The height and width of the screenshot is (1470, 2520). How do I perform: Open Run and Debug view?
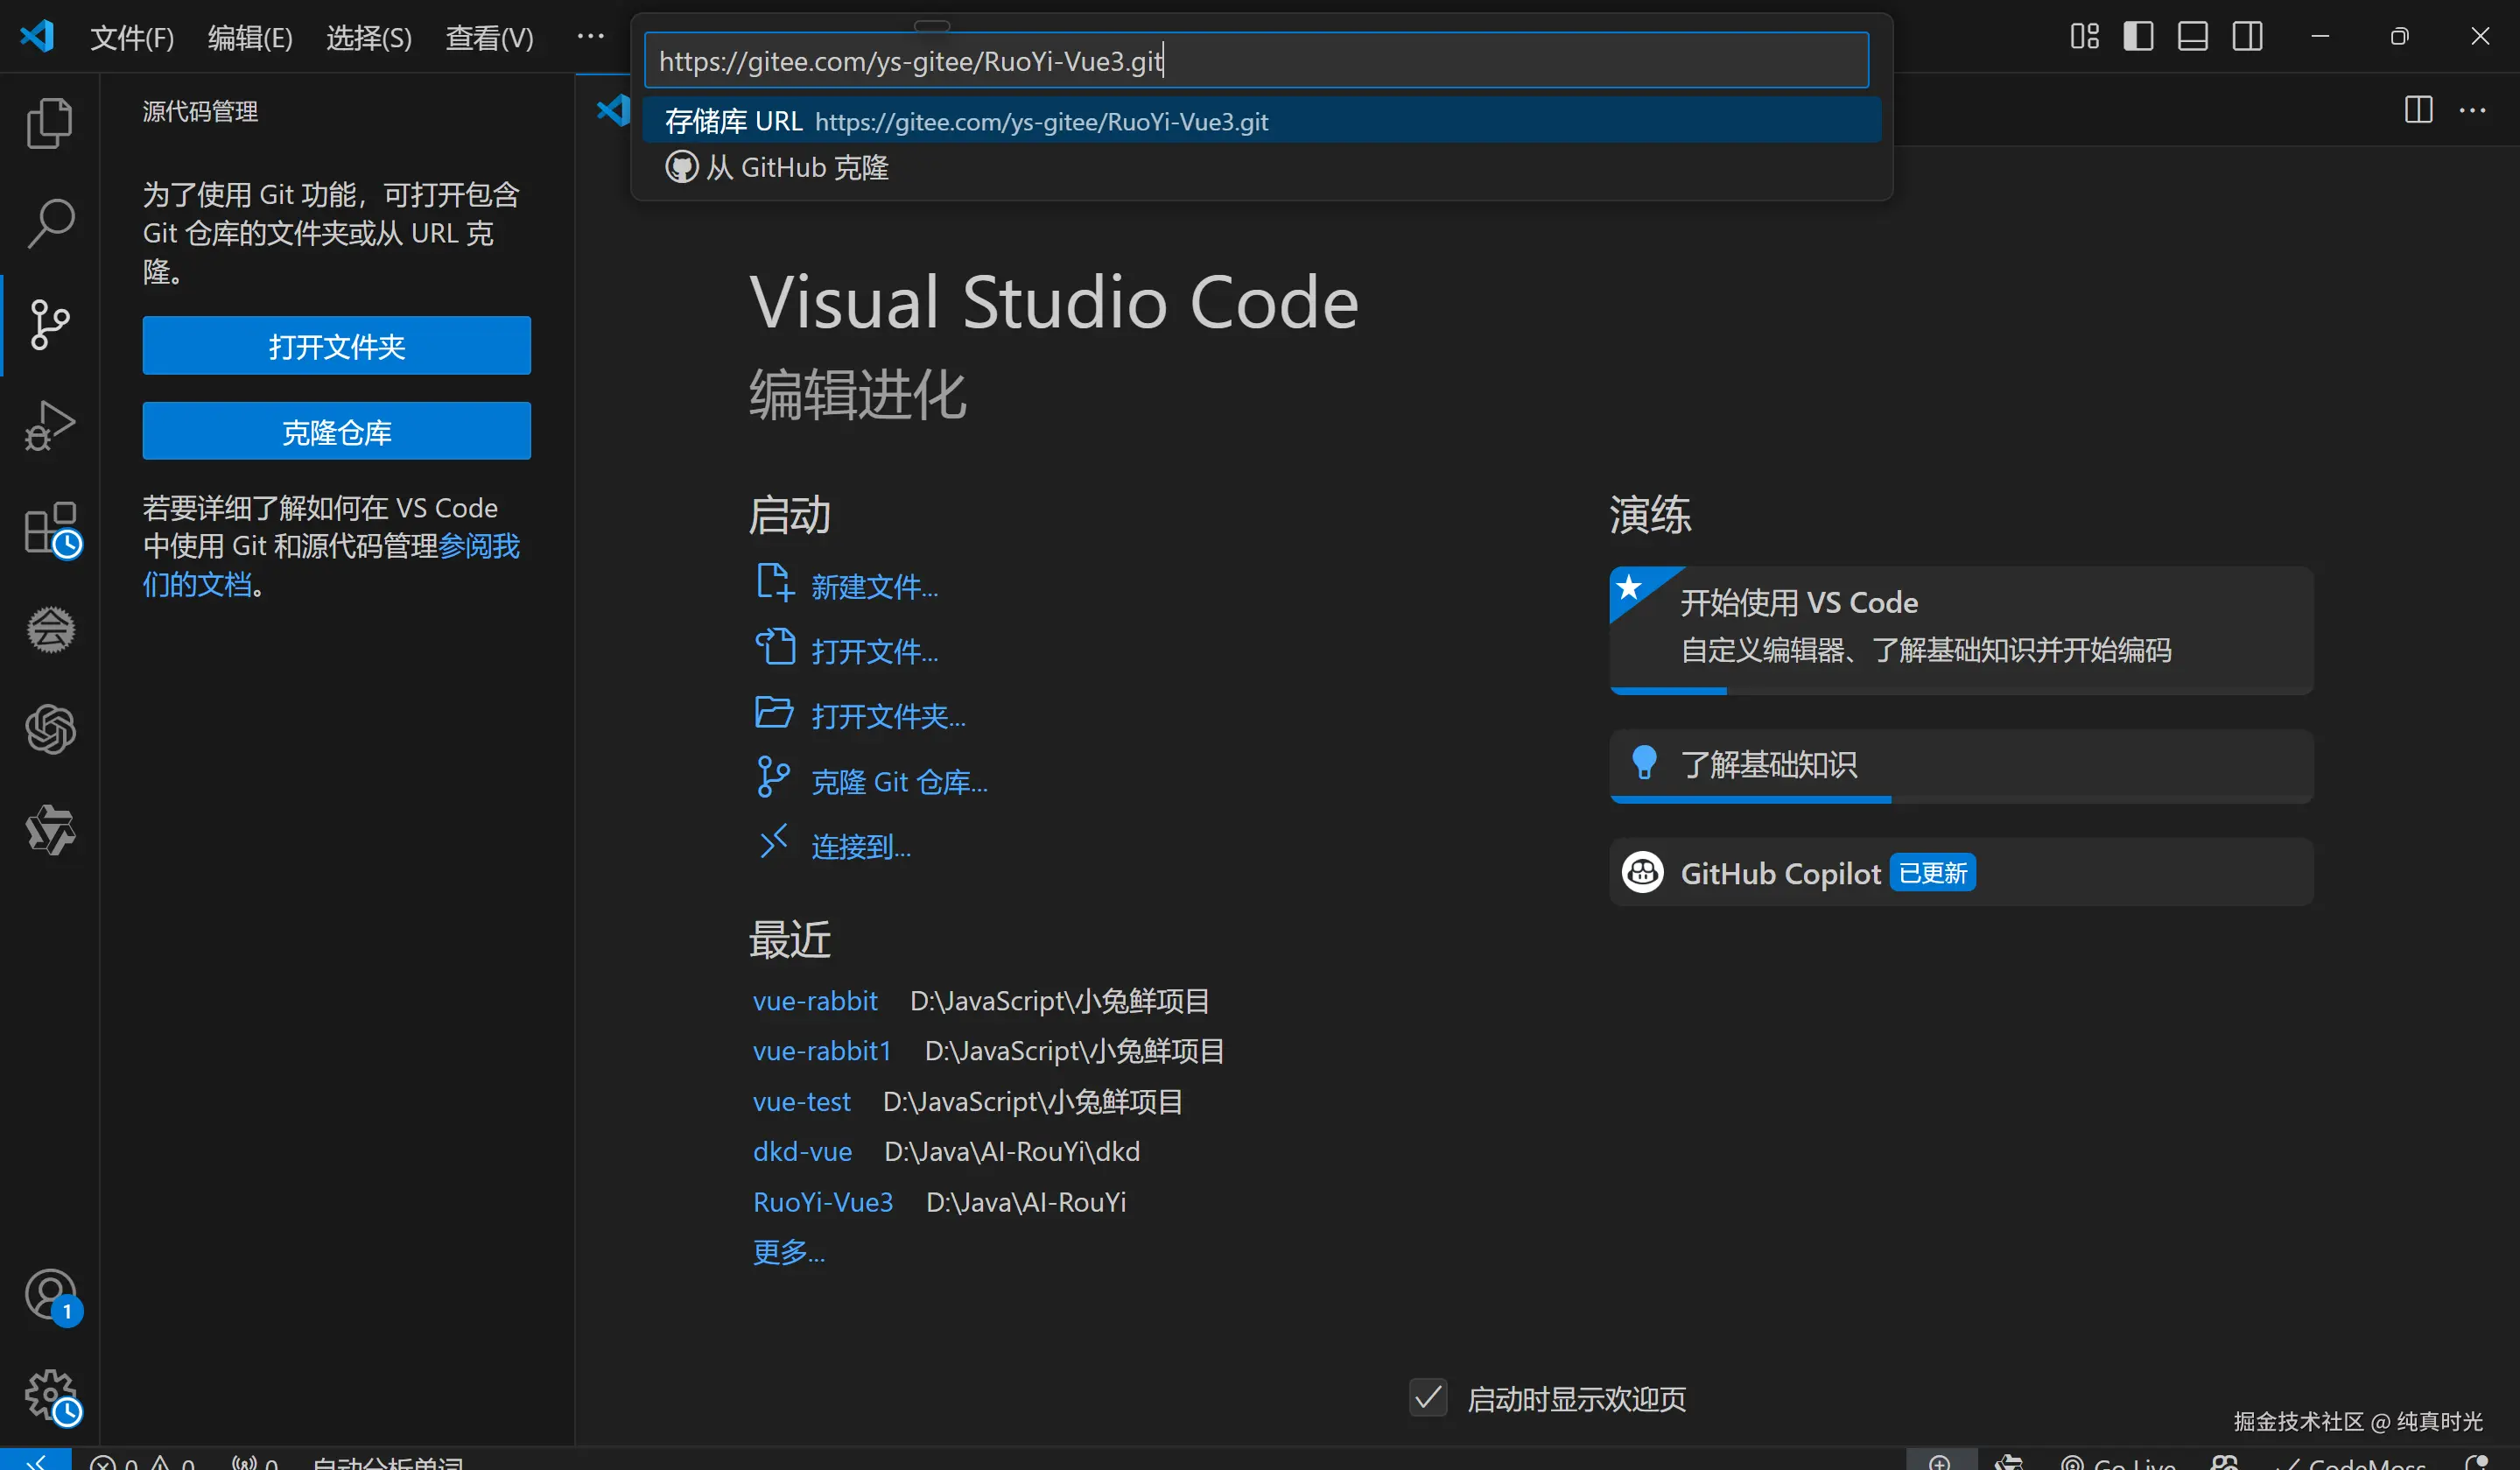click(x=49, y=426)
